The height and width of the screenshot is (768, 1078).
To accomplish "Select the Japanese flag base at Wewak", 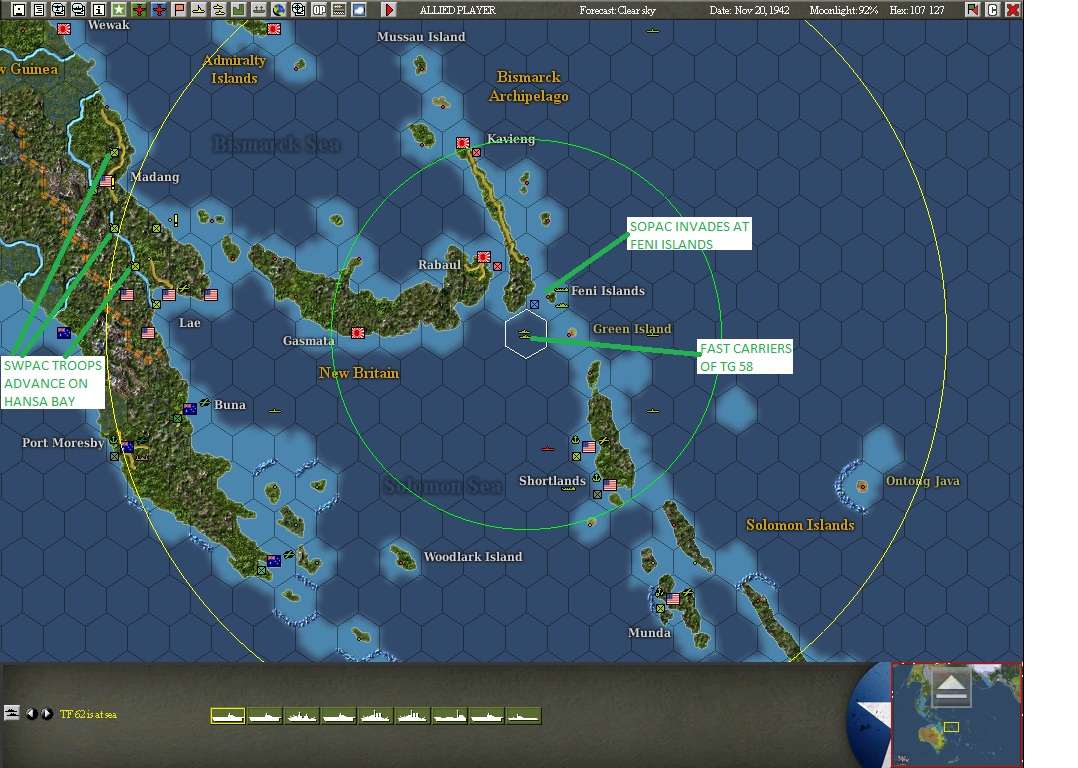I will [x=64, y=29].
